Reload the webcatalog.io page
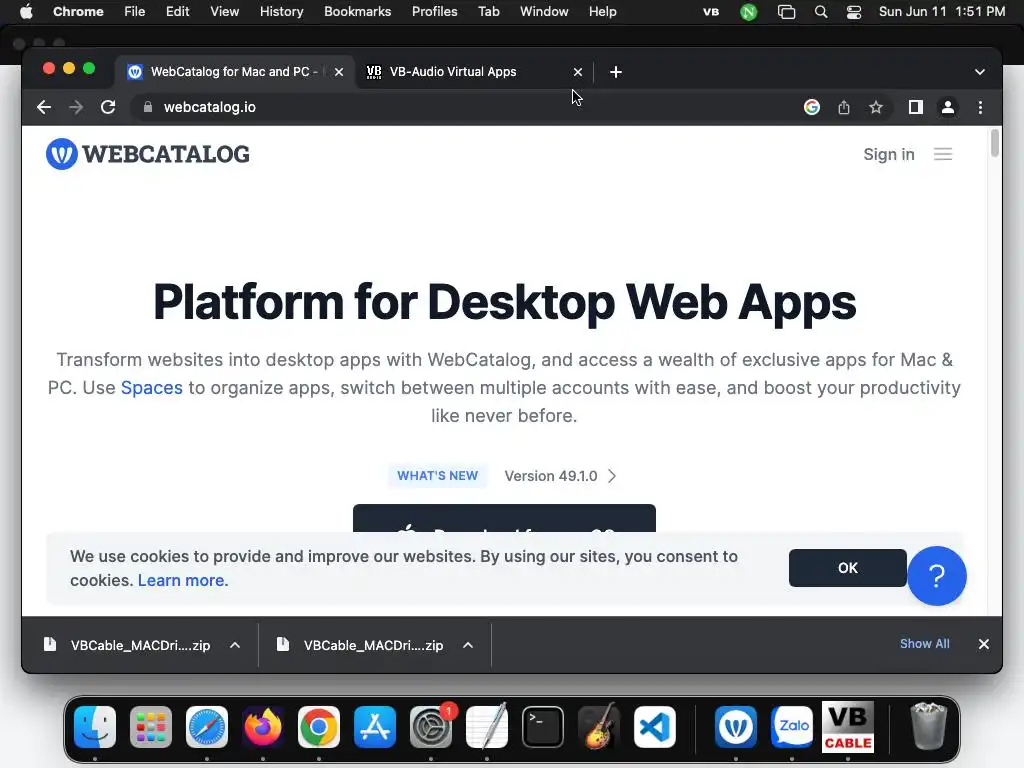 (108, 107)
